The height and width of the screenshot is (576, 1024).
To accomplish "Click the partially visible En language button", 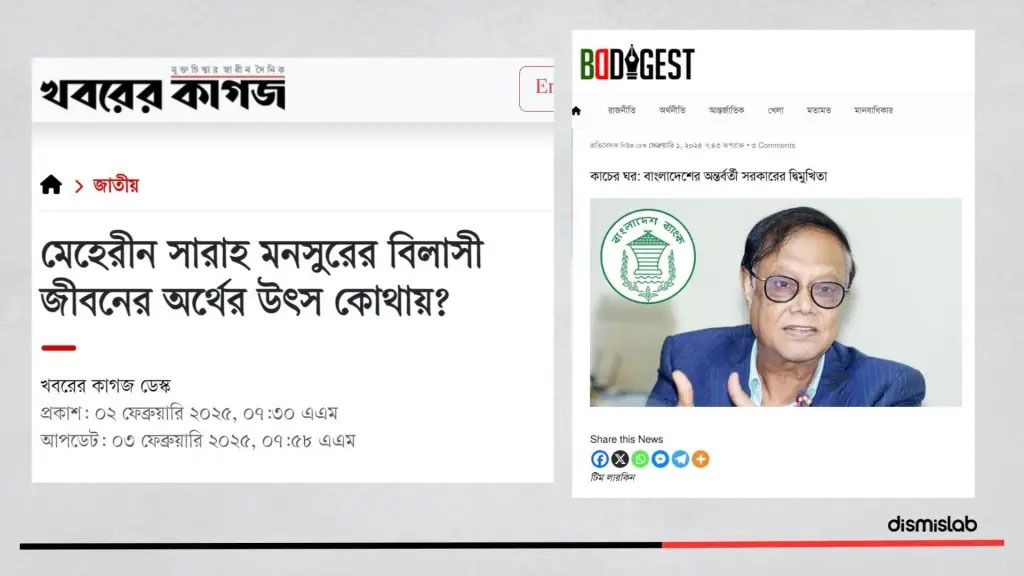I will 537,88.
